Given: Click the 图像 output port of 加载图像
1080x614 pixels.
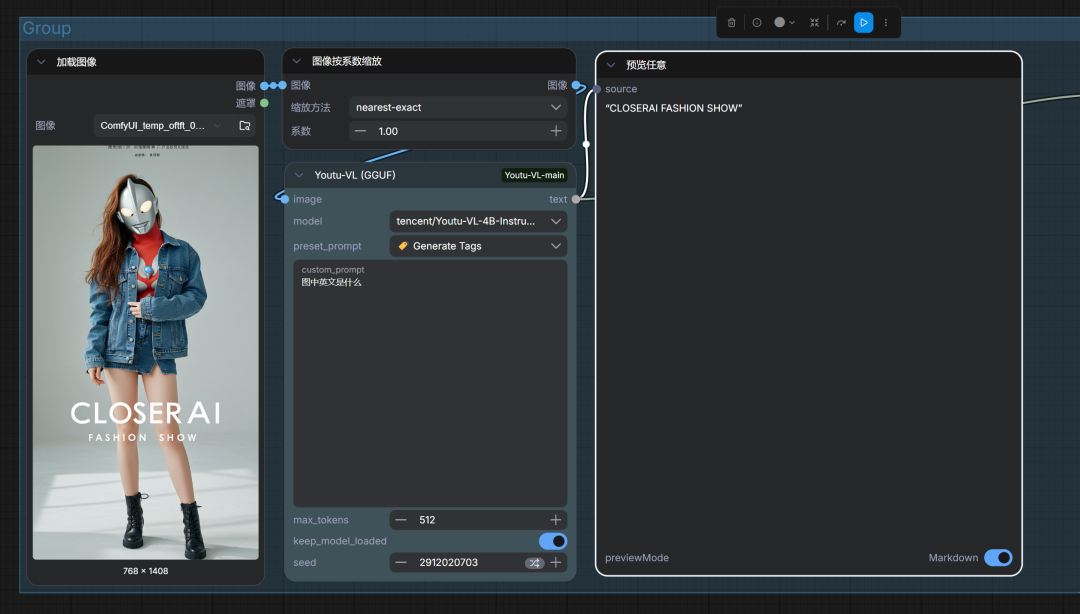Looking at the screenshot, I should (264, 85).
